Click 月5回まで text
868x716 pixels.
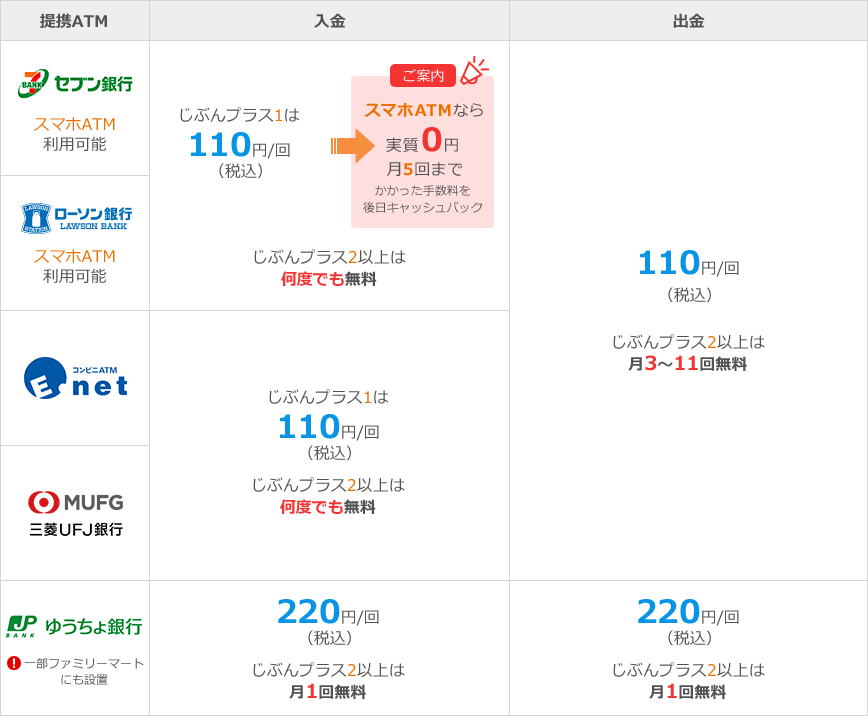click(424, 169)
